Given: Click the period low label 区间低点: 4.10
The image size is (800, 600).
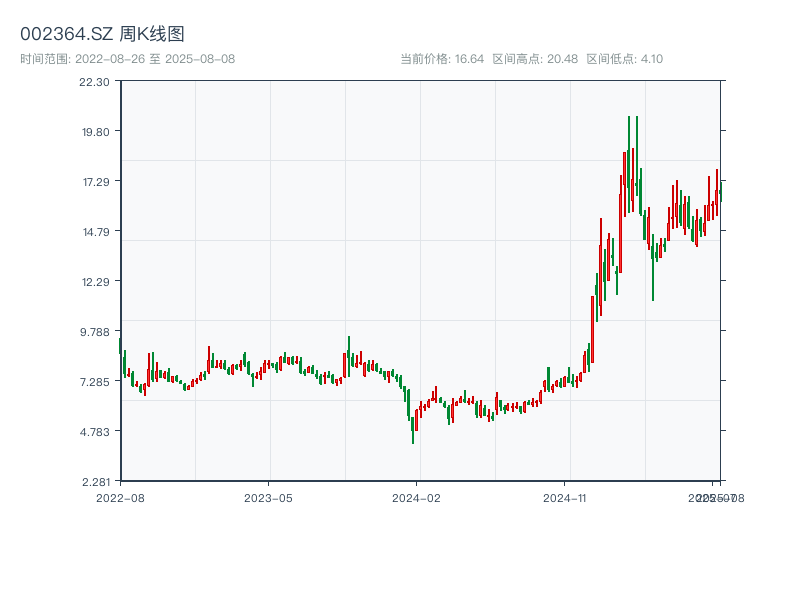Looking at the screenshot, I should point(624,59).
